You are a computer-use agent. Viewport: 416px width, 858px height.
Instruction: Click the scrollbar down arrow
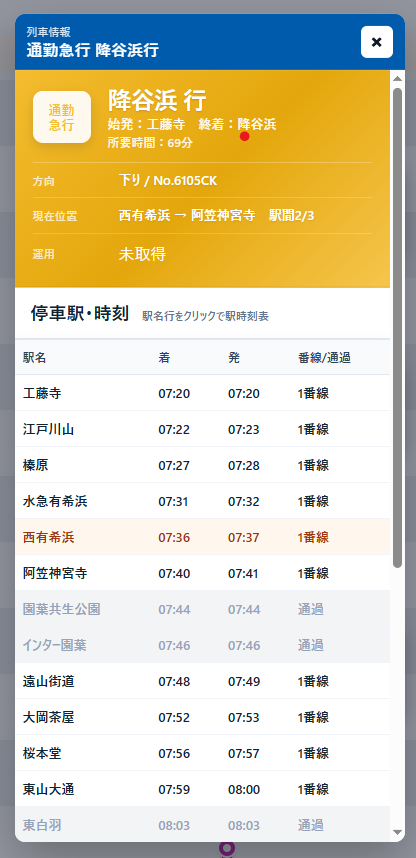pyautogui.click(x=397, y=832)
